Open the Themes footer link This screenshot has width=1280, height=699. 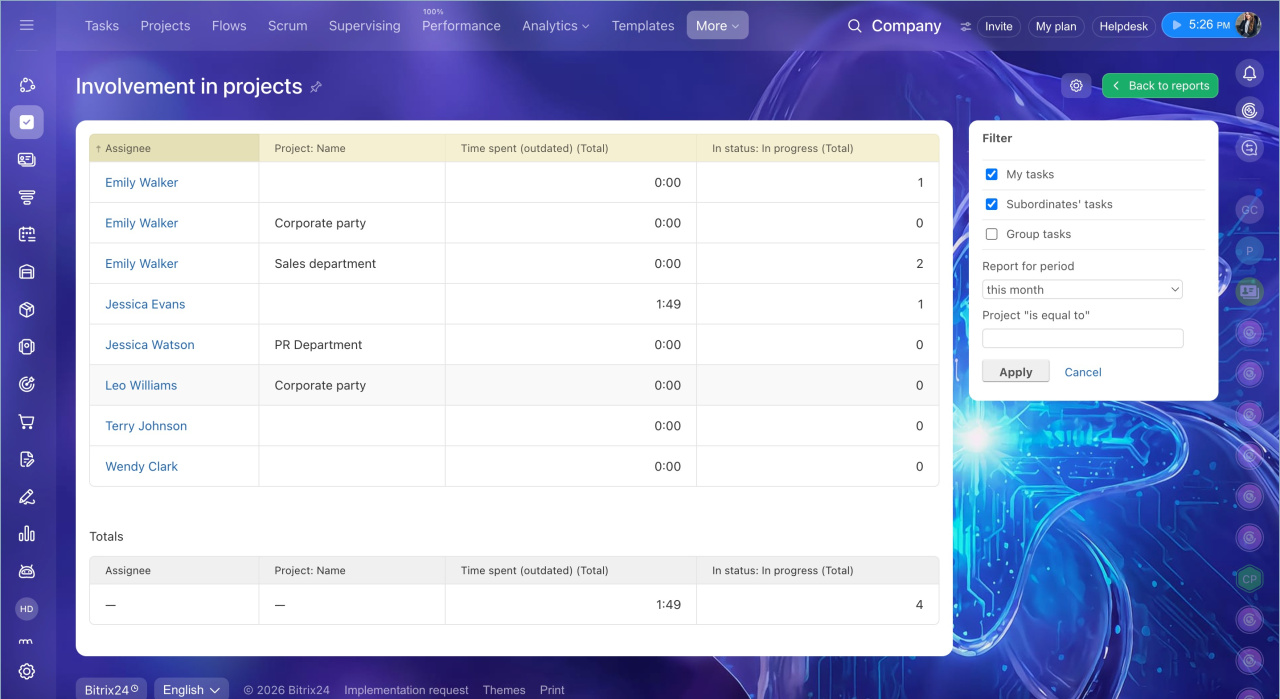point(504,690)
